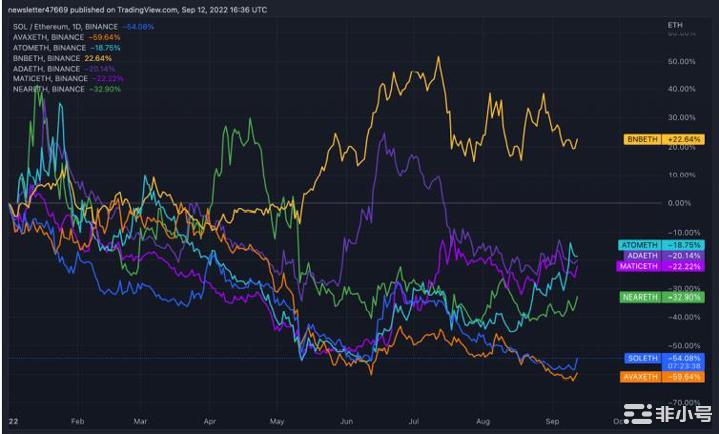Click Feb on the time axis

pos(79,422)
